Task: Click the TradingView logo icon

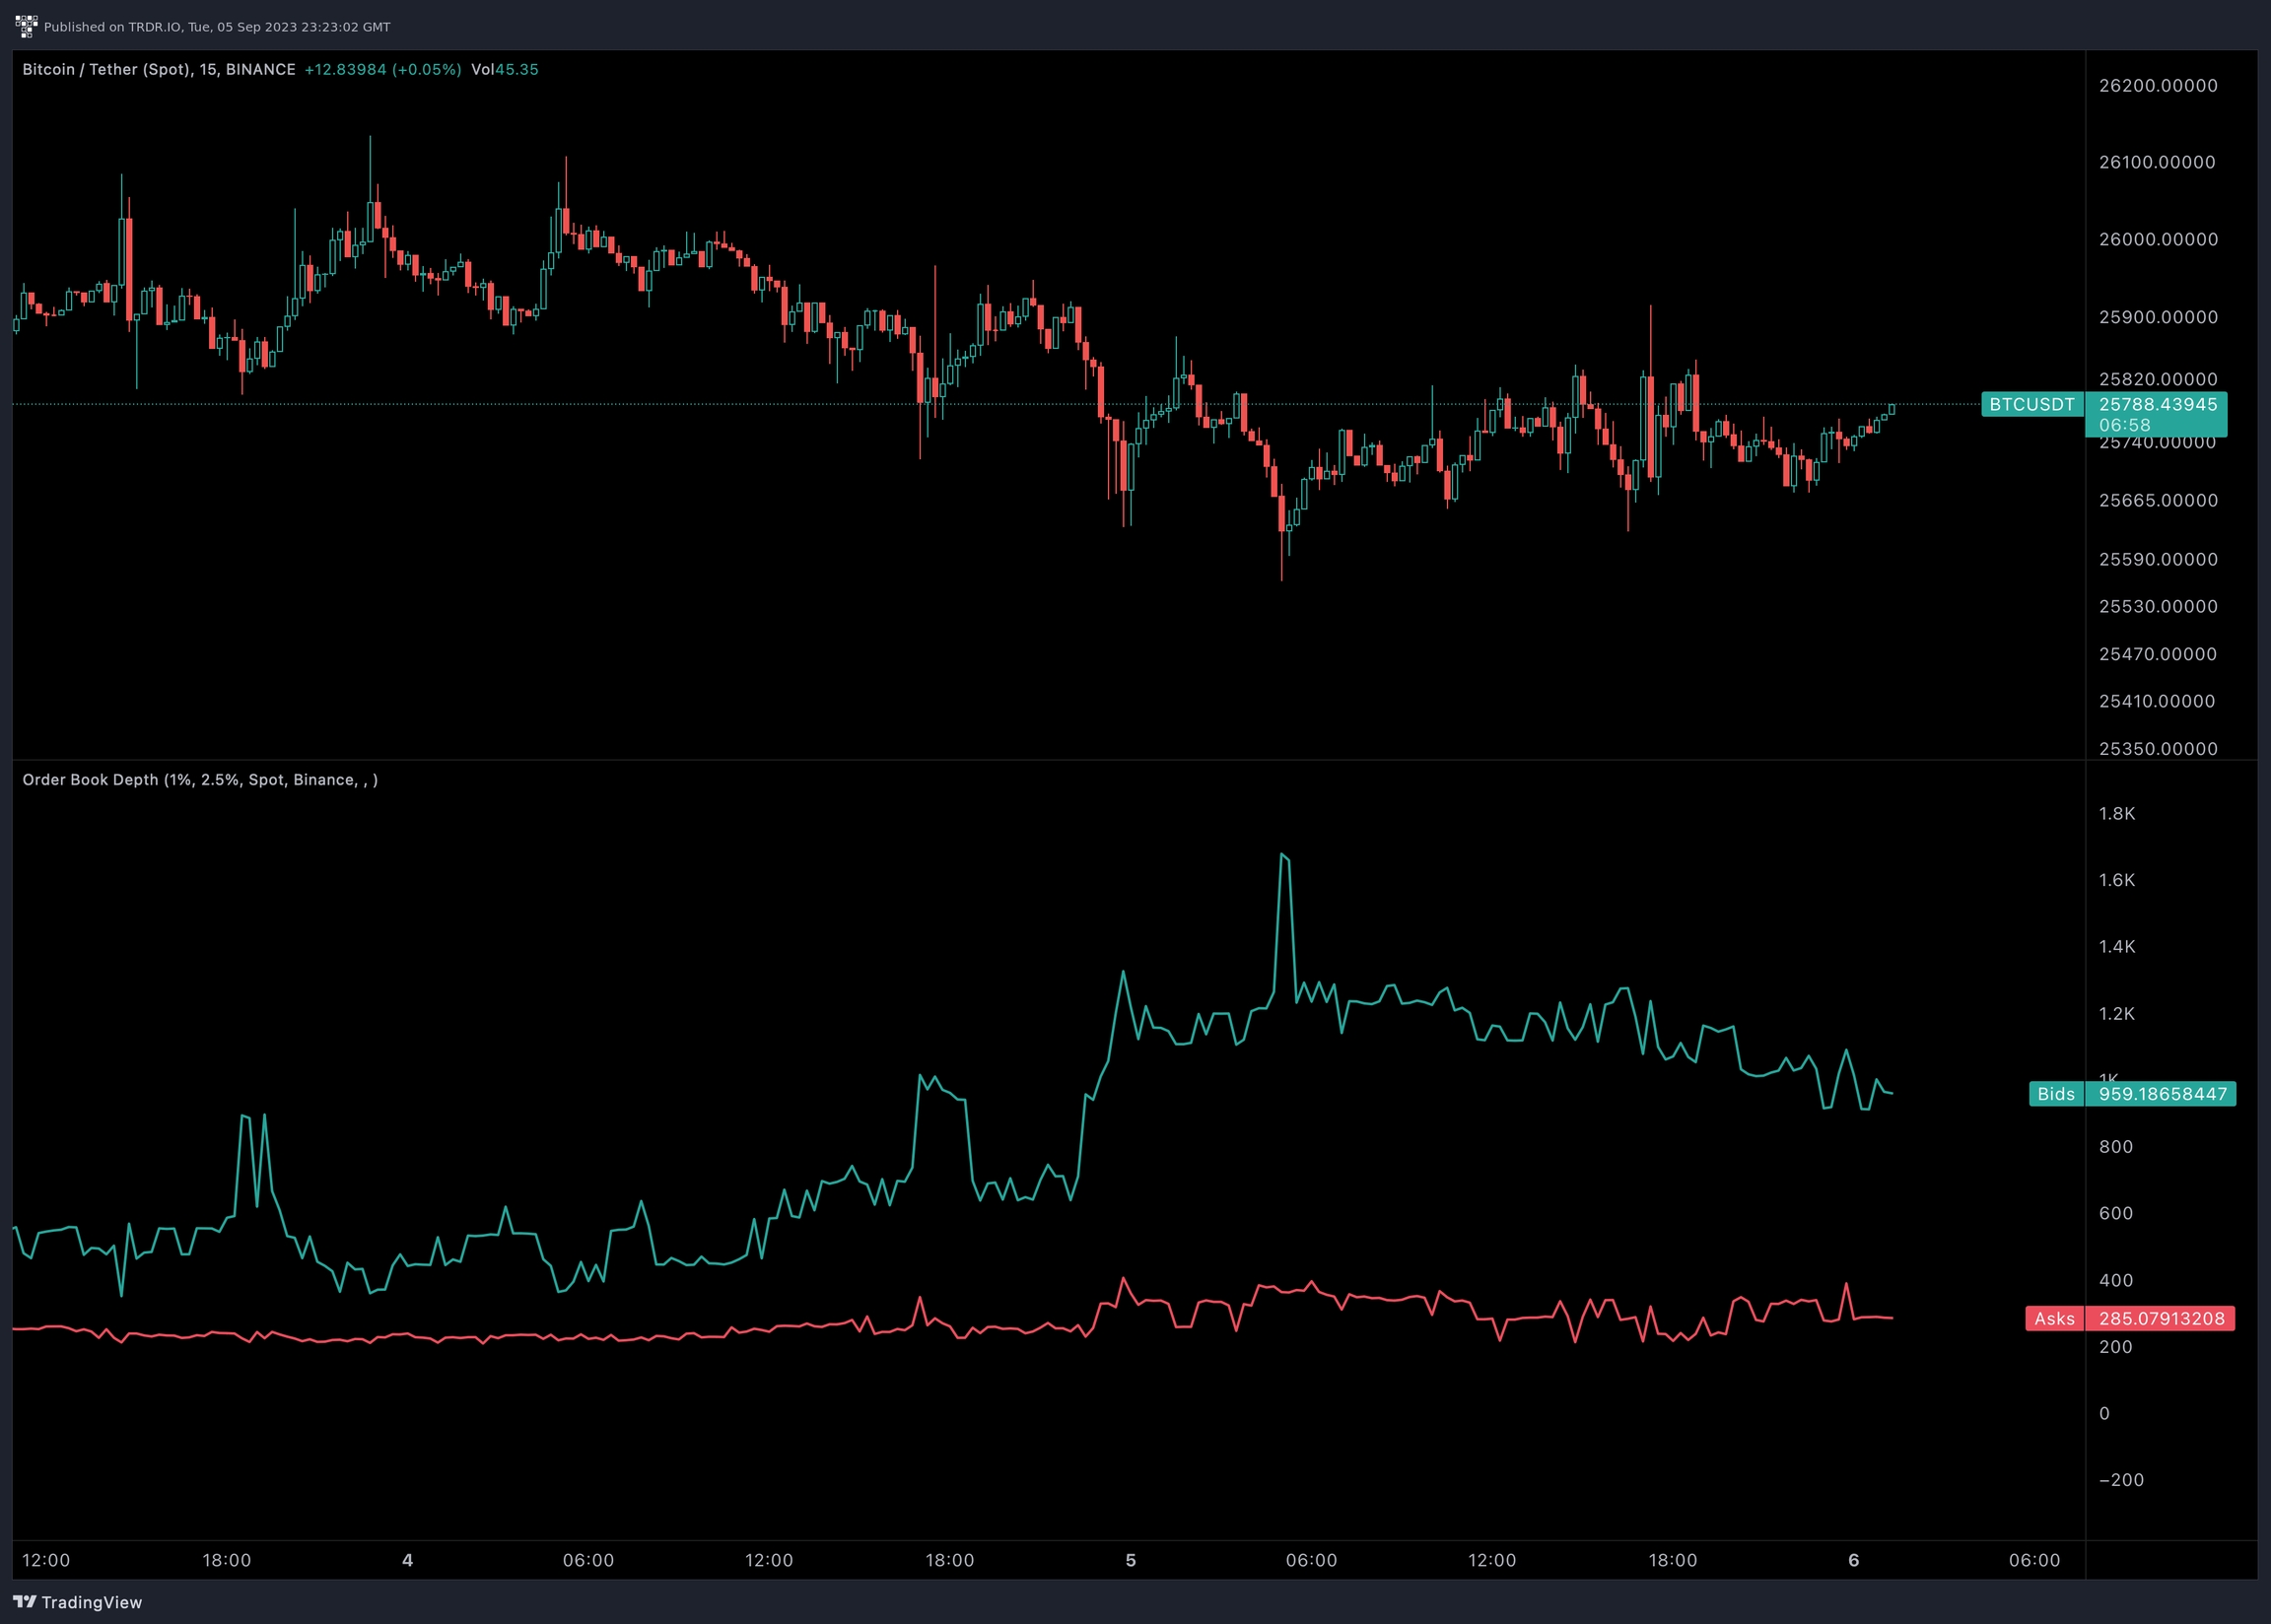Action: 25,1601
